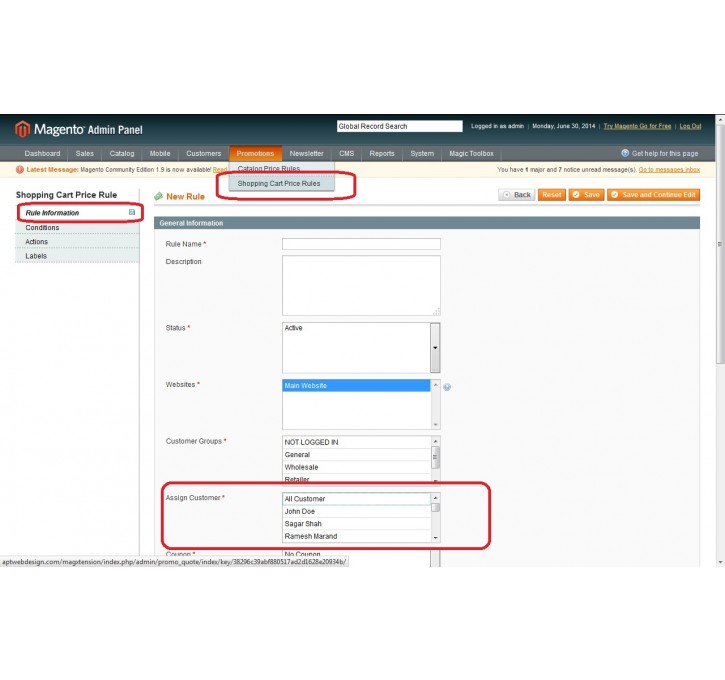725x680 pixels.
Task: Click Save and Continue Edit button
Action: pyautogui.click(x=653, y=195)
